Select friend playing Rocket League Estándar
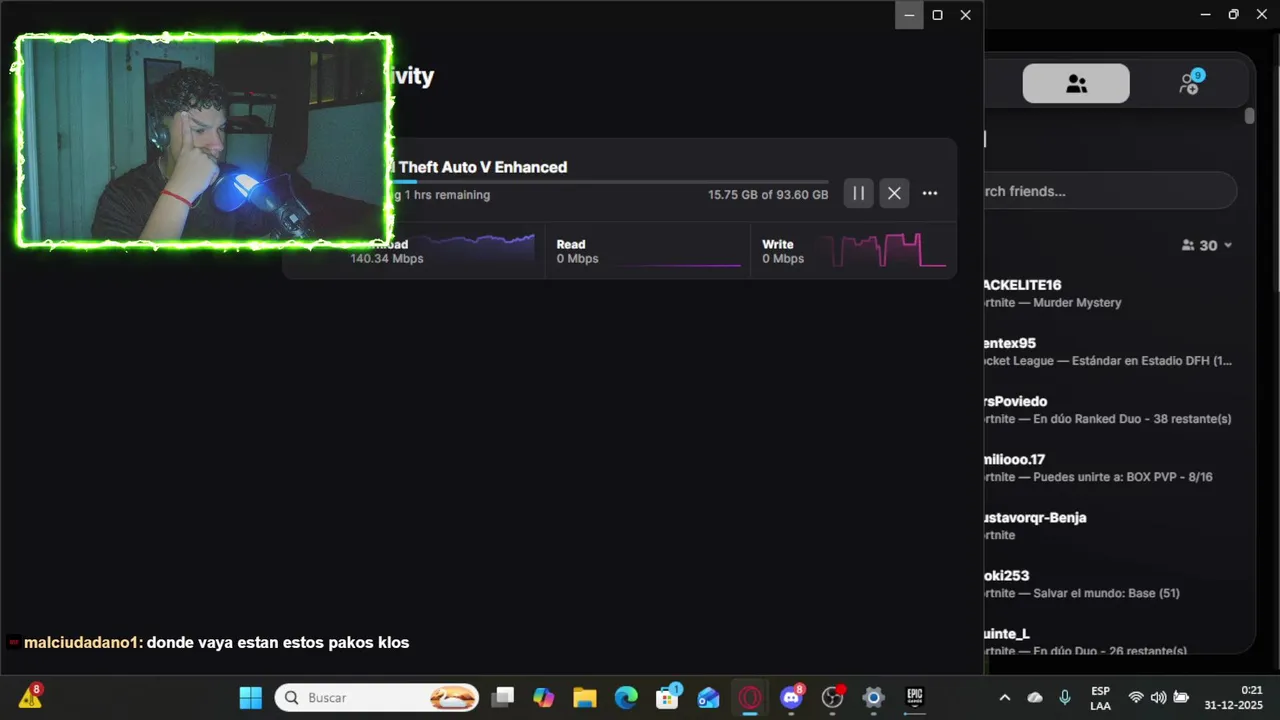This screenshot has height=720, width=1280. 1110,351
